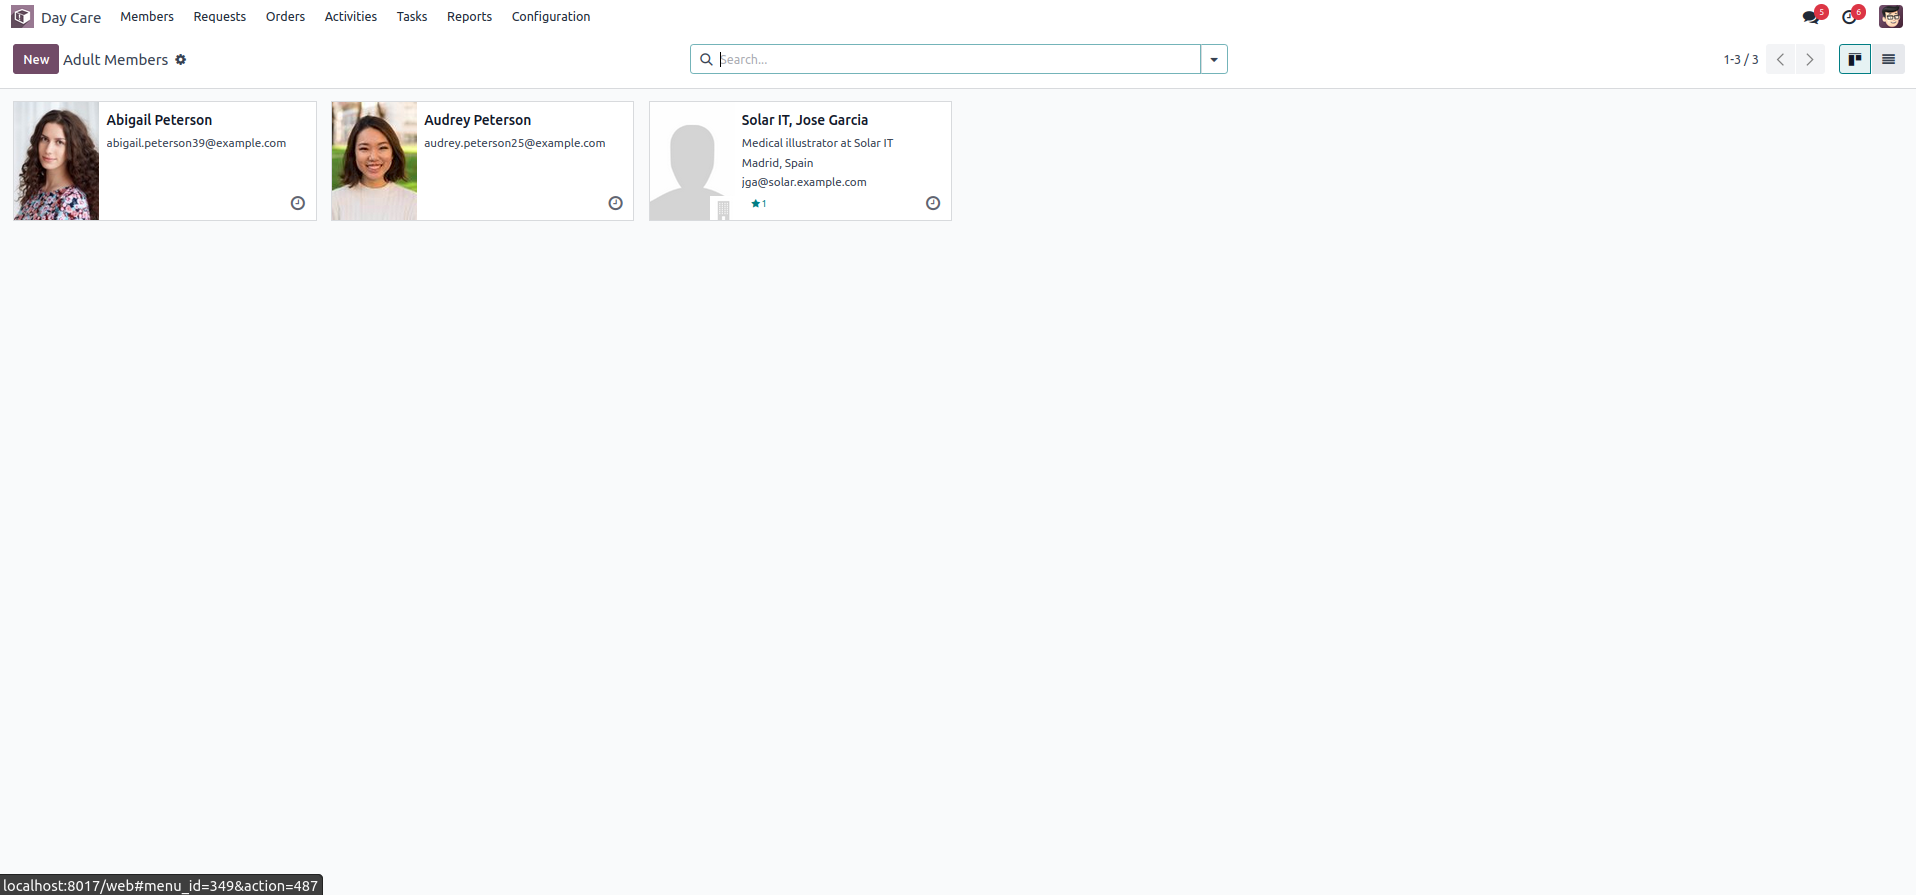This screenshot has height=895, width=1916.
Task: Open Adult Members settings gear
Action: tap(181, 60)
